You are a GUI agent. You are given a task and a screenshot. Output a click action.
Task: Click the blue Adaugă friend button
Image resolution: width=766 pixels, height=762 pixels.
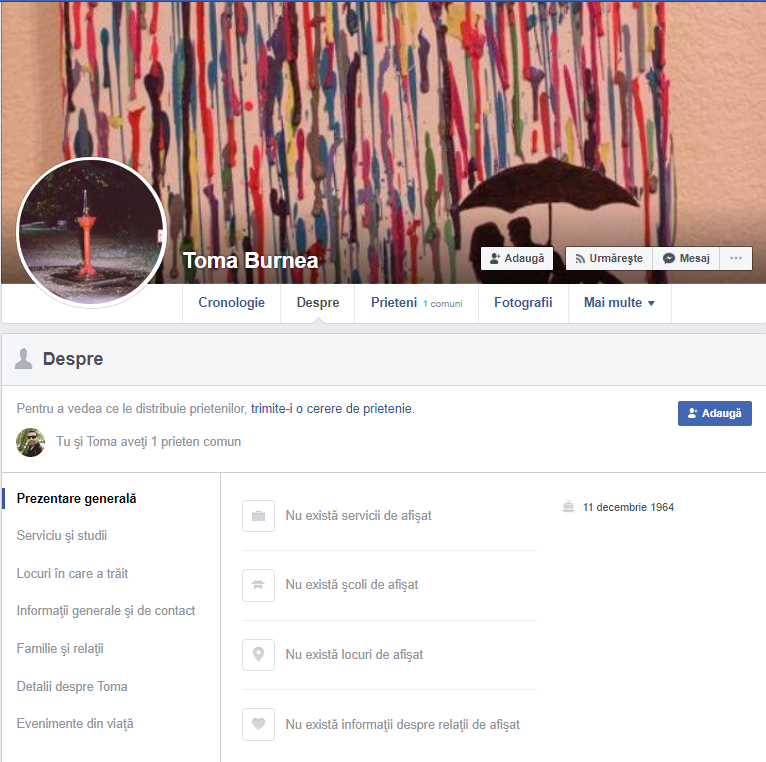715,413
